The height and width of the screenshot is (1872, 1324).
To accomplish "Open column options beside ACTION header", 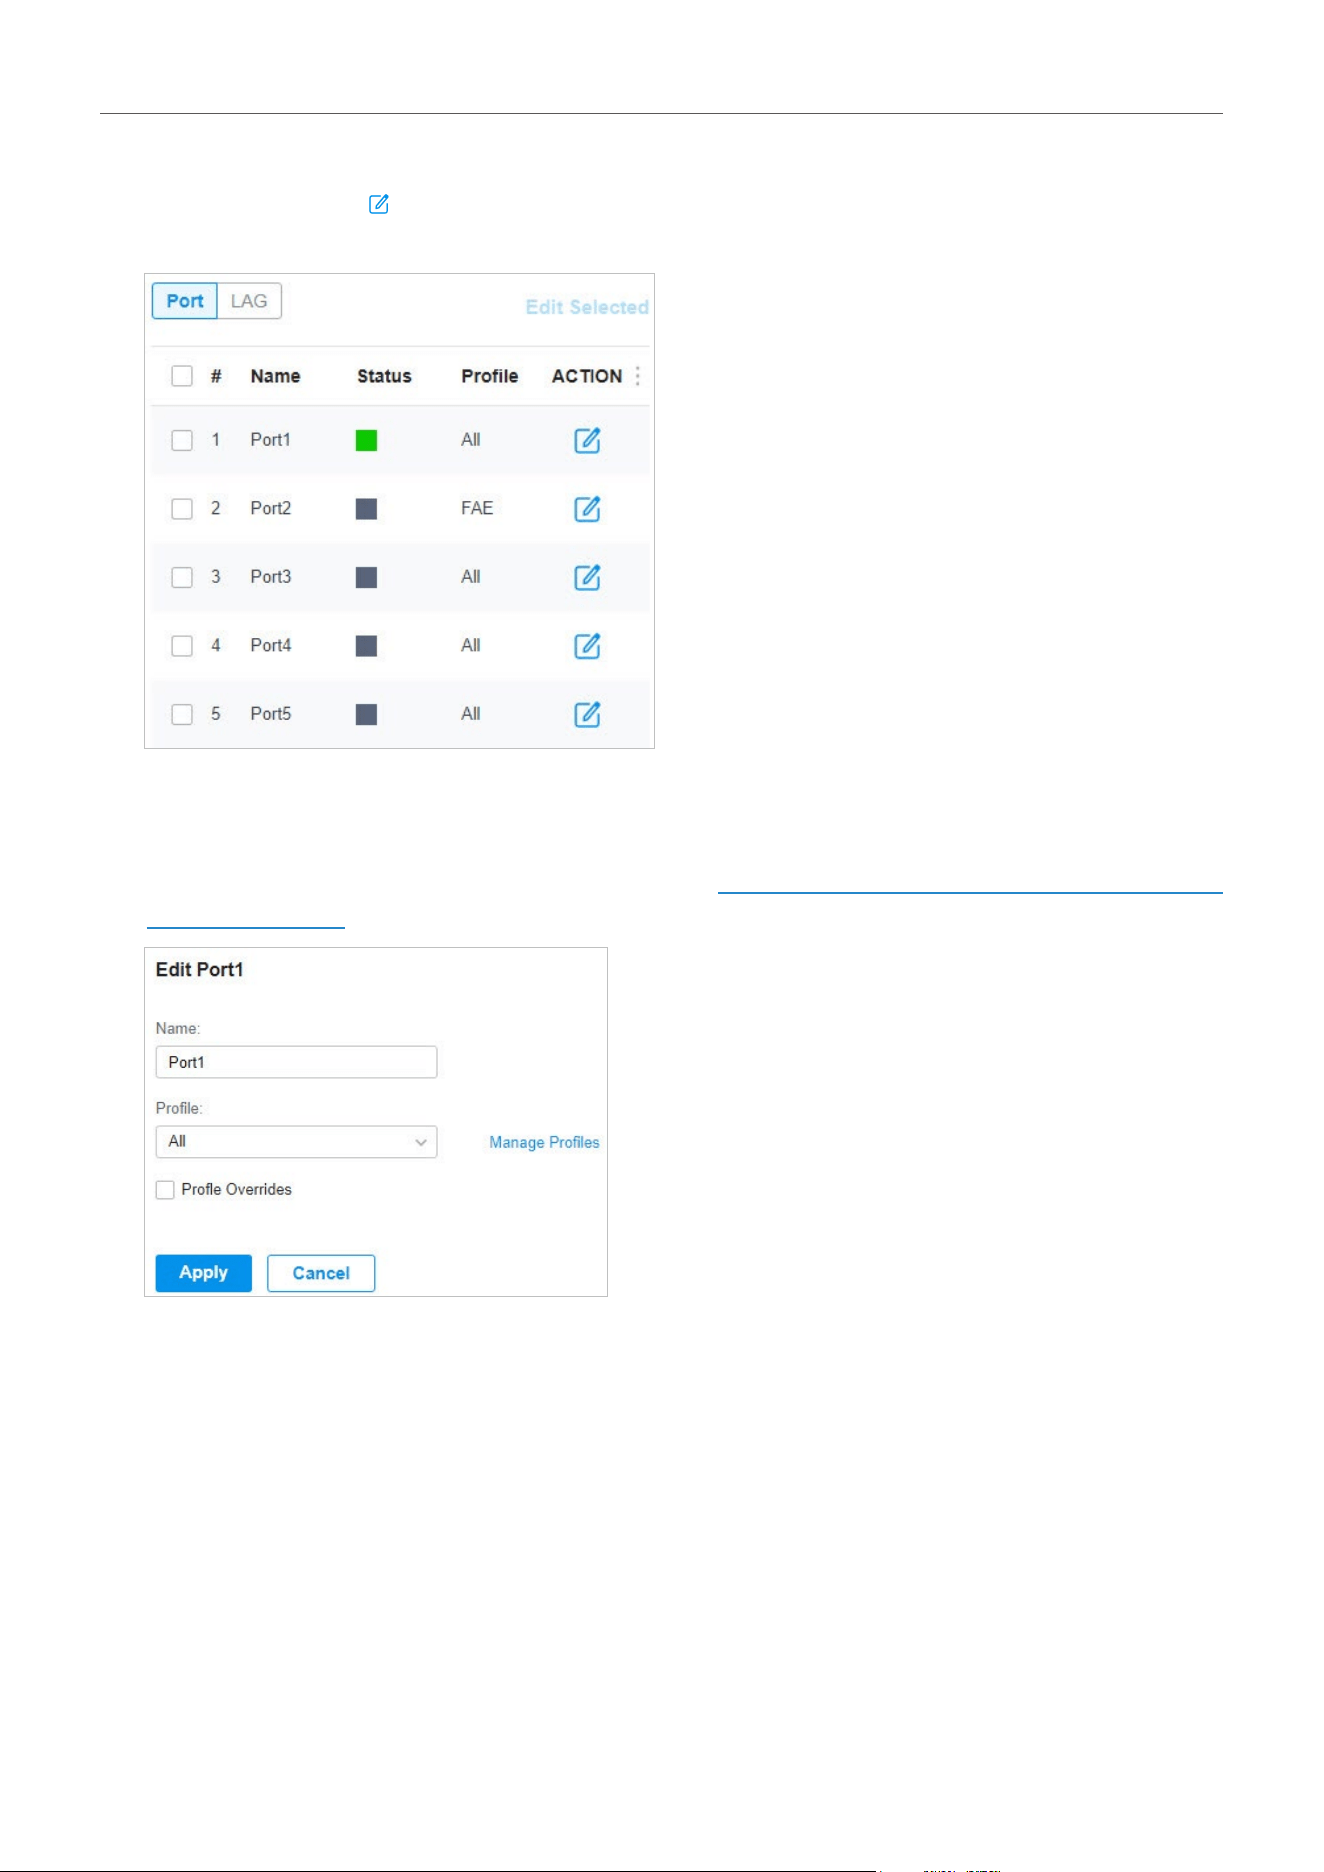I will pos(638,376).
